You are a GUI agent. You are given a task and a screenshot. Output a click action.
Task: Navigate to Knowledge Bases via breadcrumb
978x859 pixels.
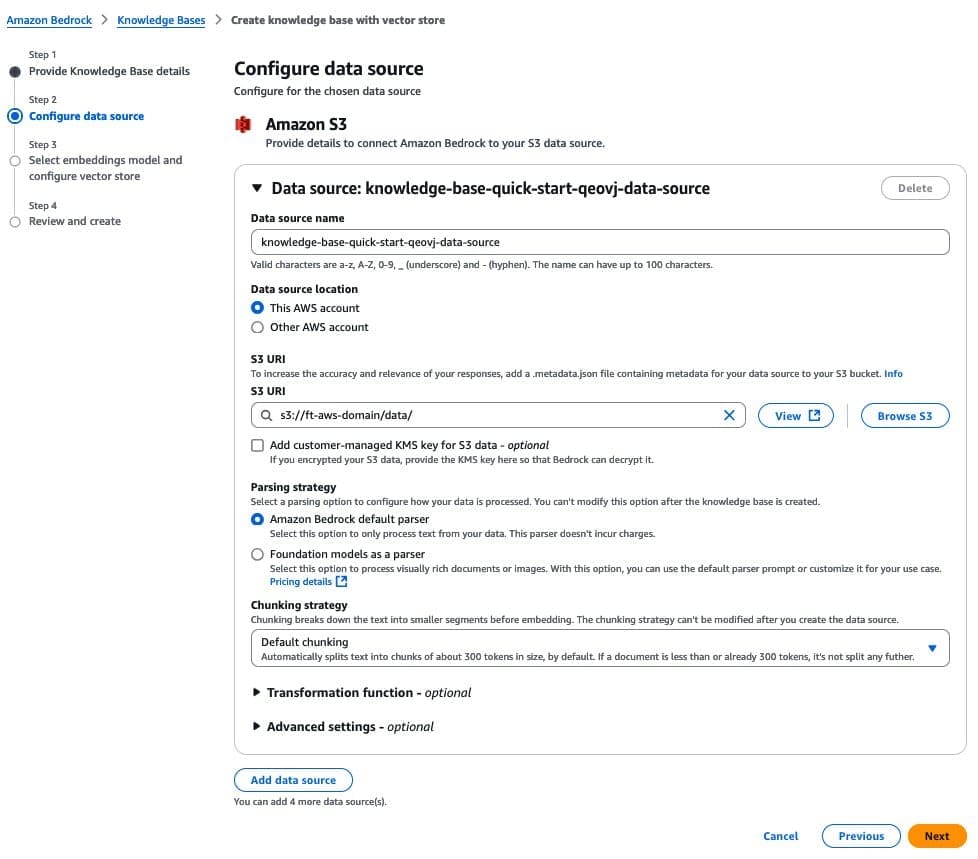[161, 19]
